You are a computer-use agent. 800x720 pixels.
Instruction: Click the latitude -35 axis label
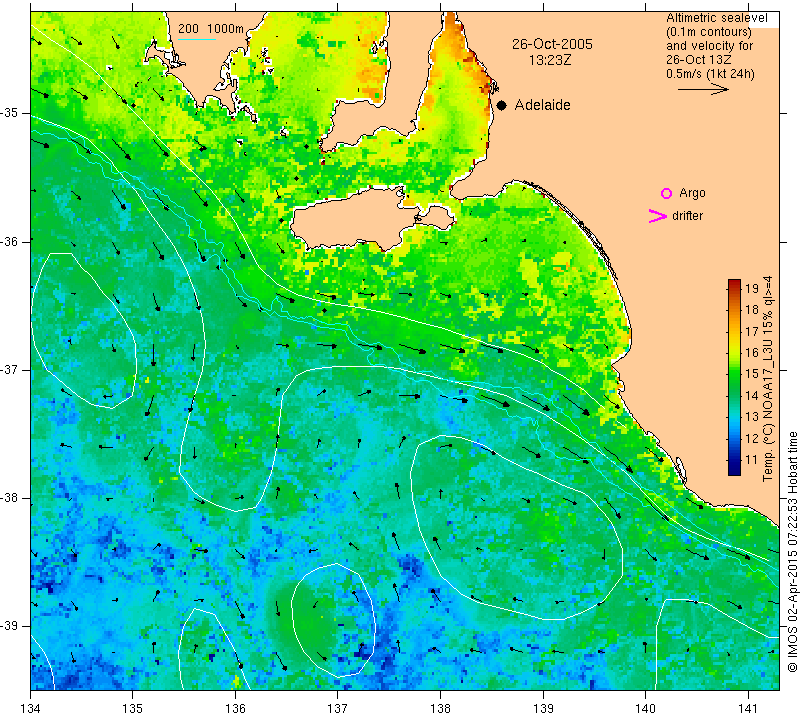click(x=10, y=113)
